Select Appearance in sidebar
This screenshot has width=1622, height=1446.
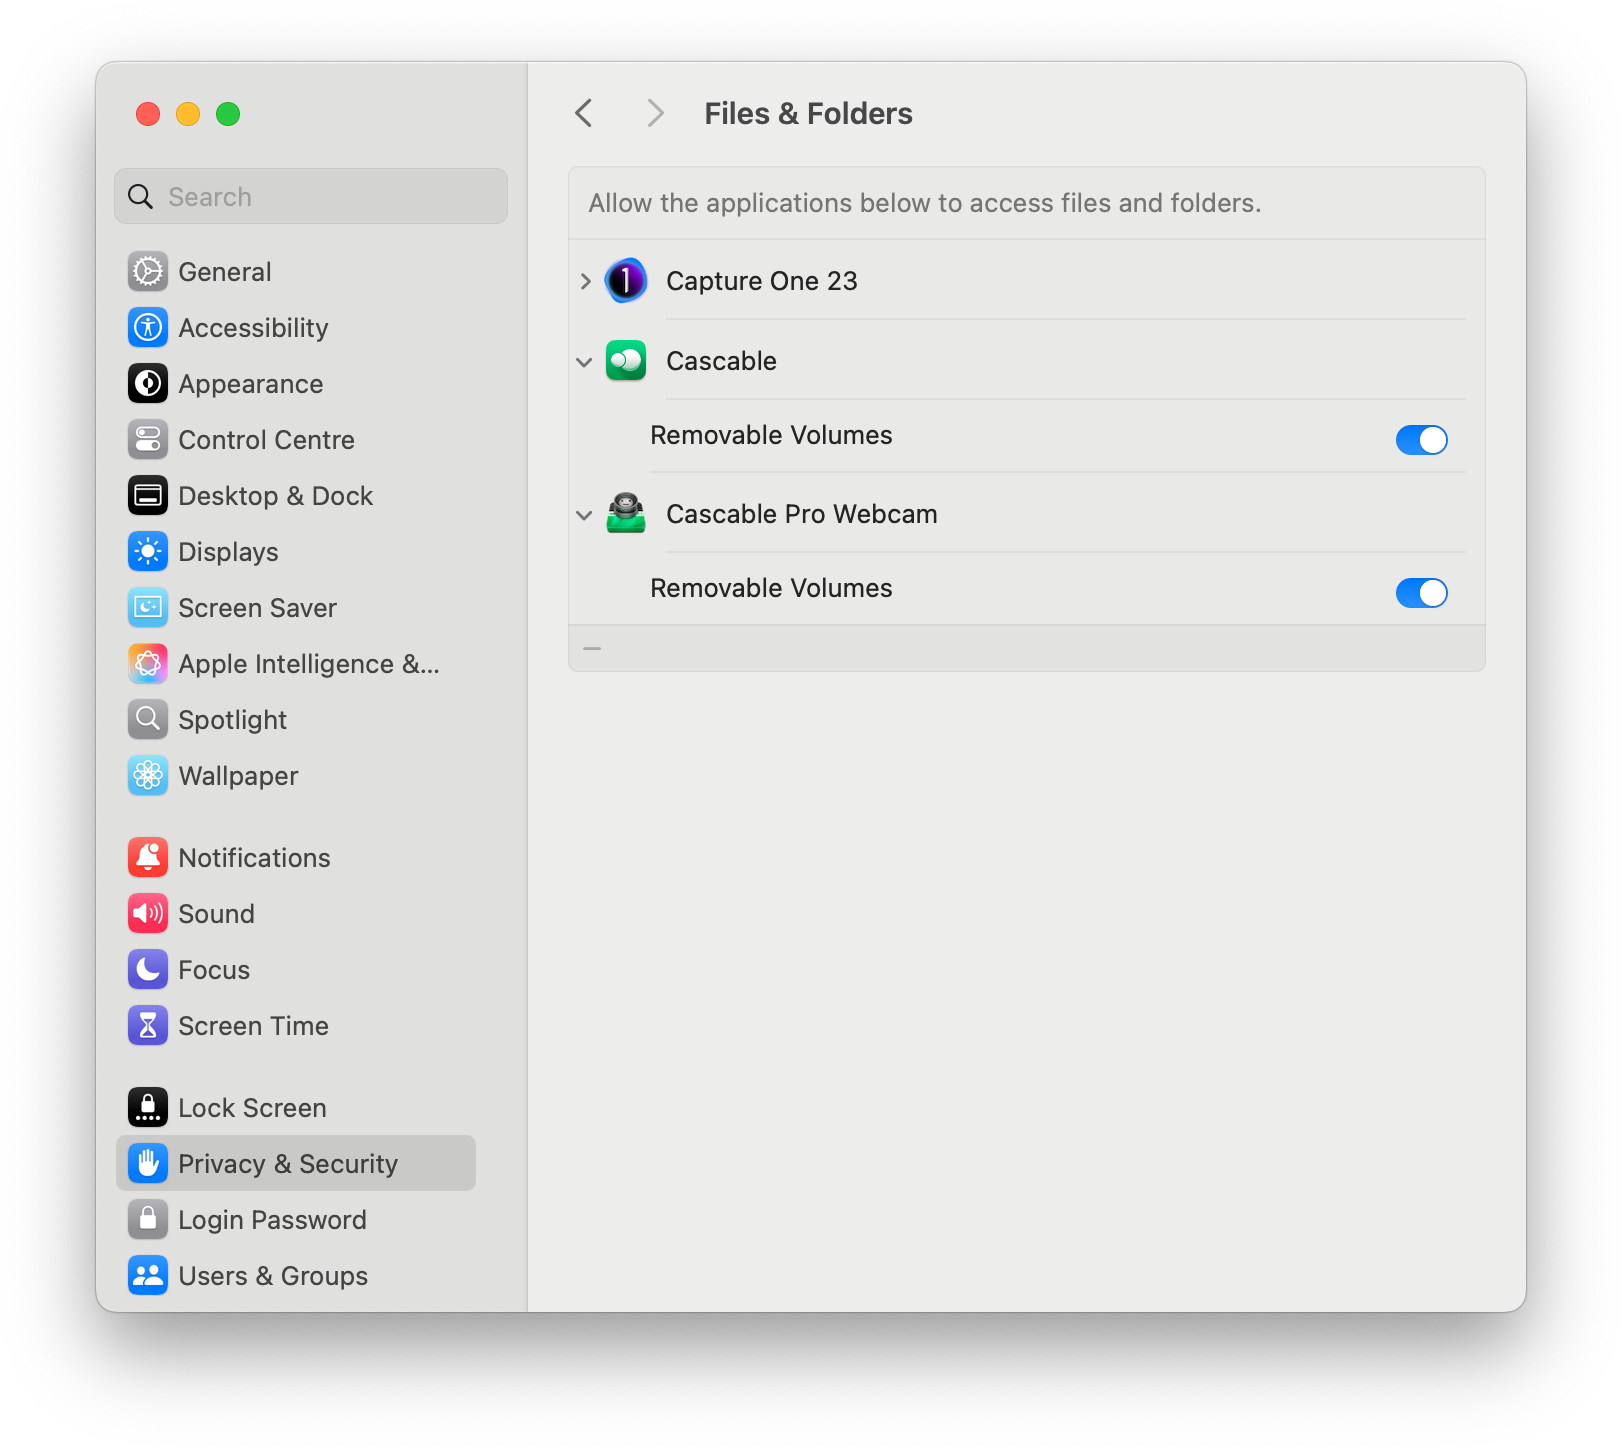tap(251, 384)
